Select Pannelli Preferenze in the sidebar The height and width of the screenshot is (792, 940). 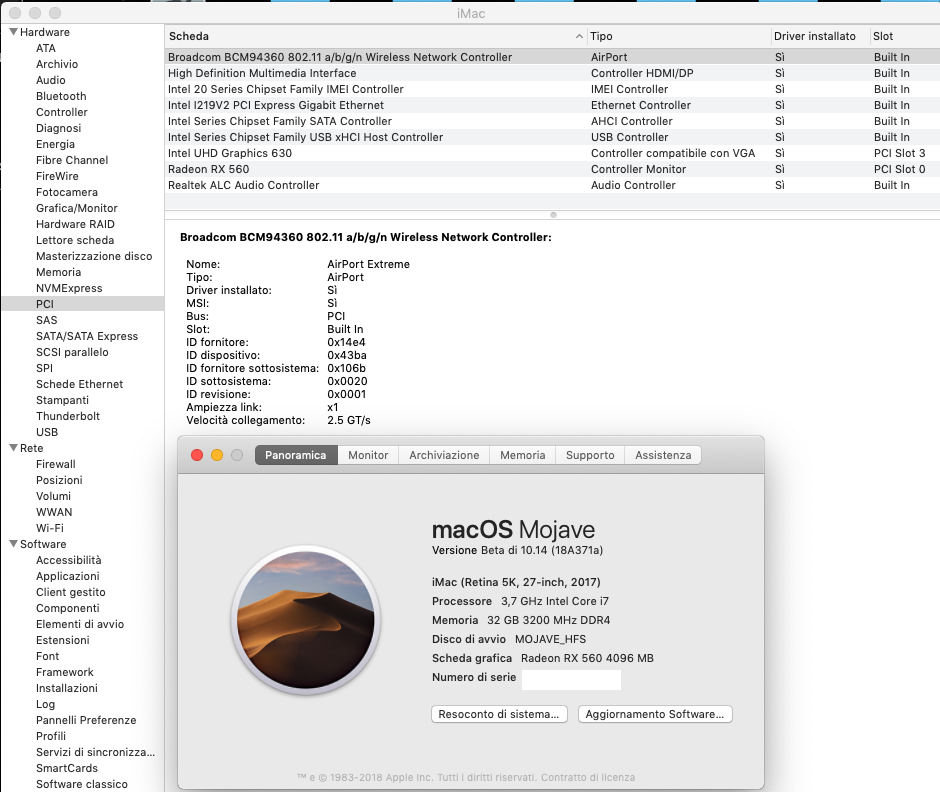click(86, 720)
